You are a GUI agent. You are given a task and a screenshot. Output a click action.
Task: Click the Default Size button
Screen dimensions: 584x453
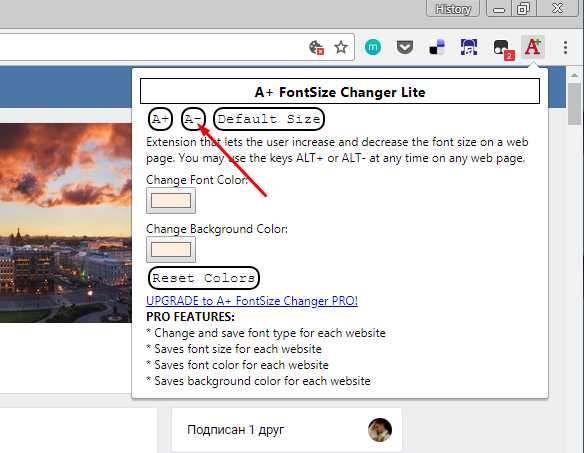click(269, 119)
